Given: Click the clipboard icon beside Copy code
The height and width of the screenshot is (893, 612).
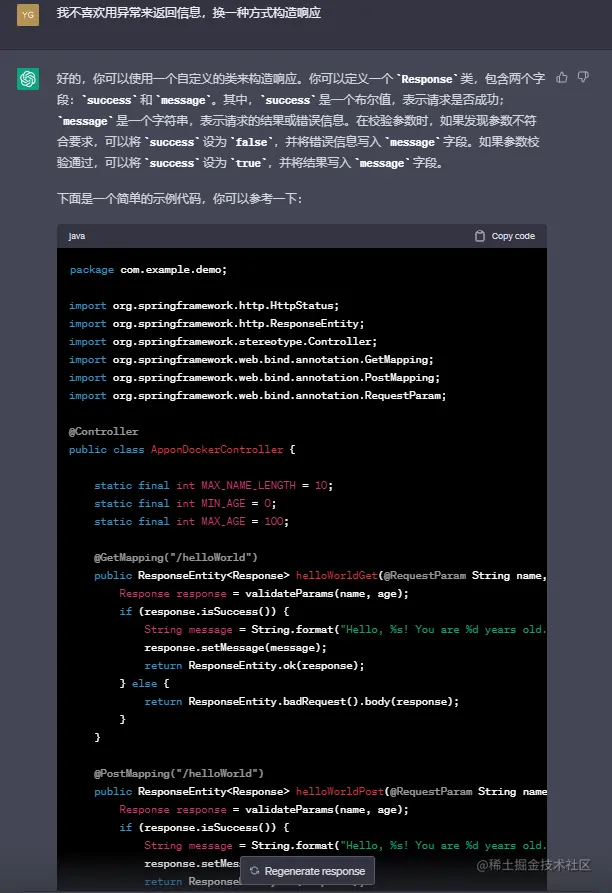Looking at the screenshot, I should [x=480, y=236].
